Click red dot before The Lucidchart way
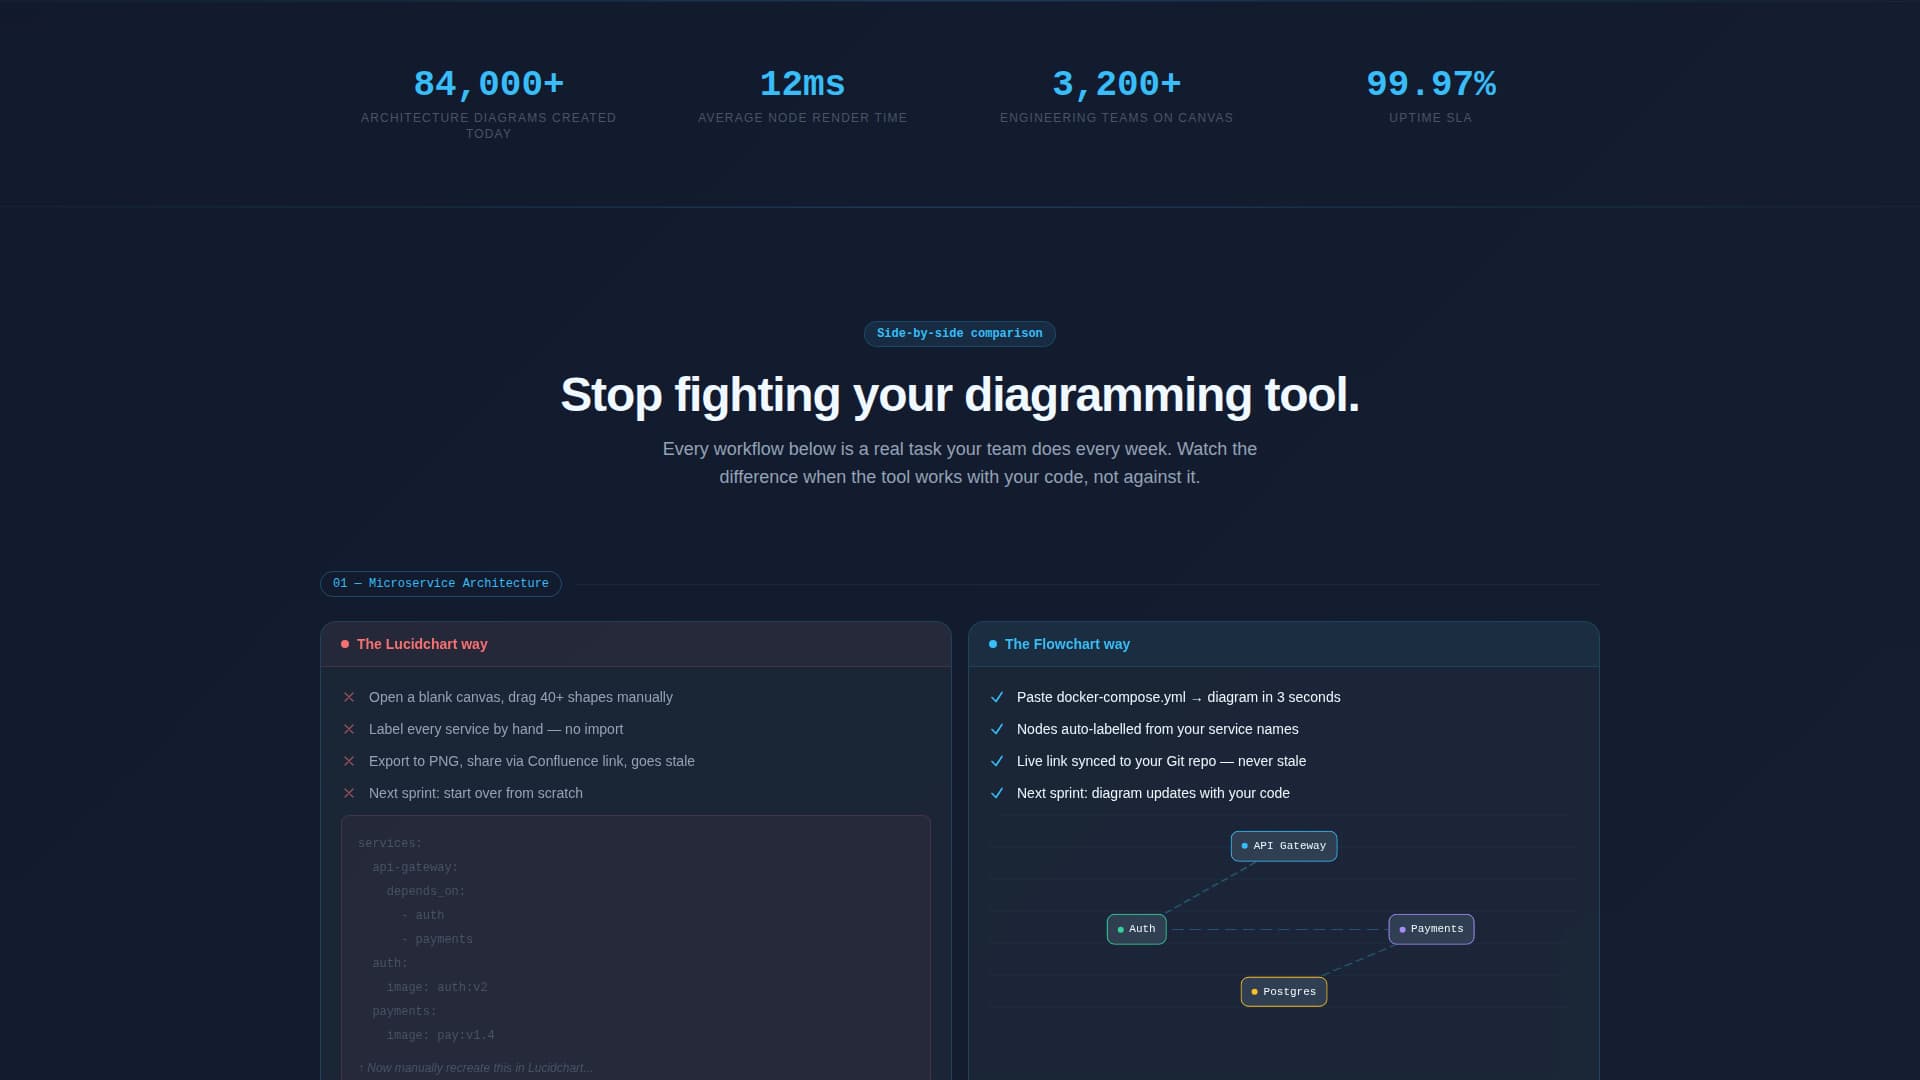 [345, 644]
